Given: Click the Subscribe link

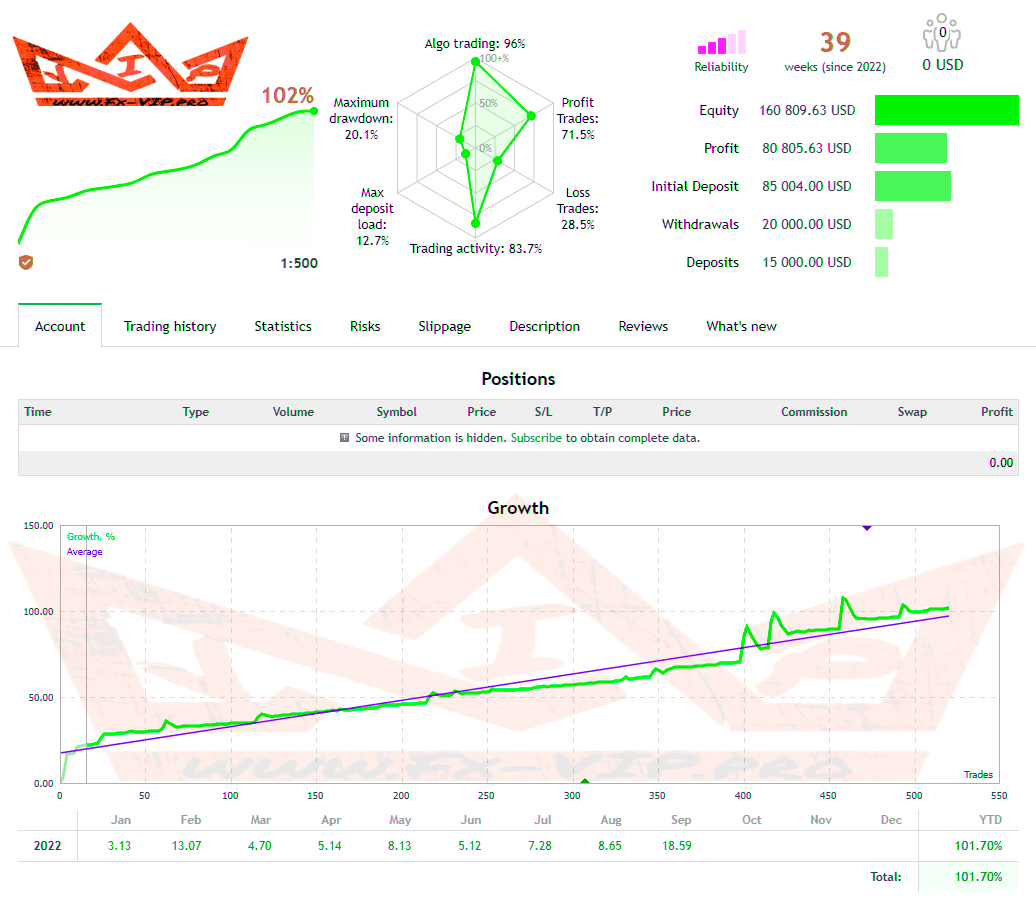Looking at the screenshot, I should [x=536, y=438].
